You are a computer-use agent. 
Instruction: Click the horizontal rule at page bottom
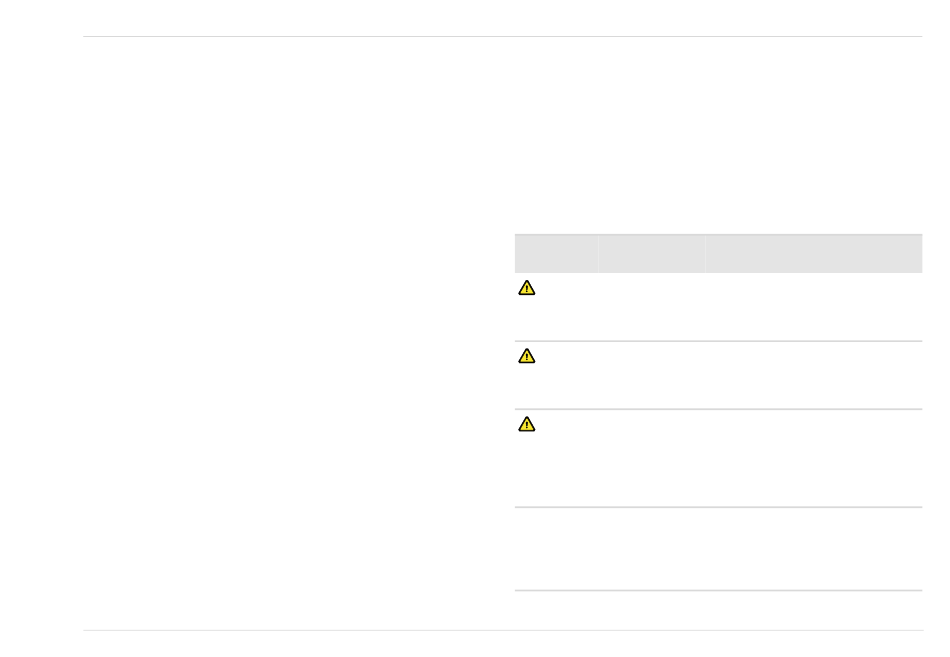click(503, 630)
